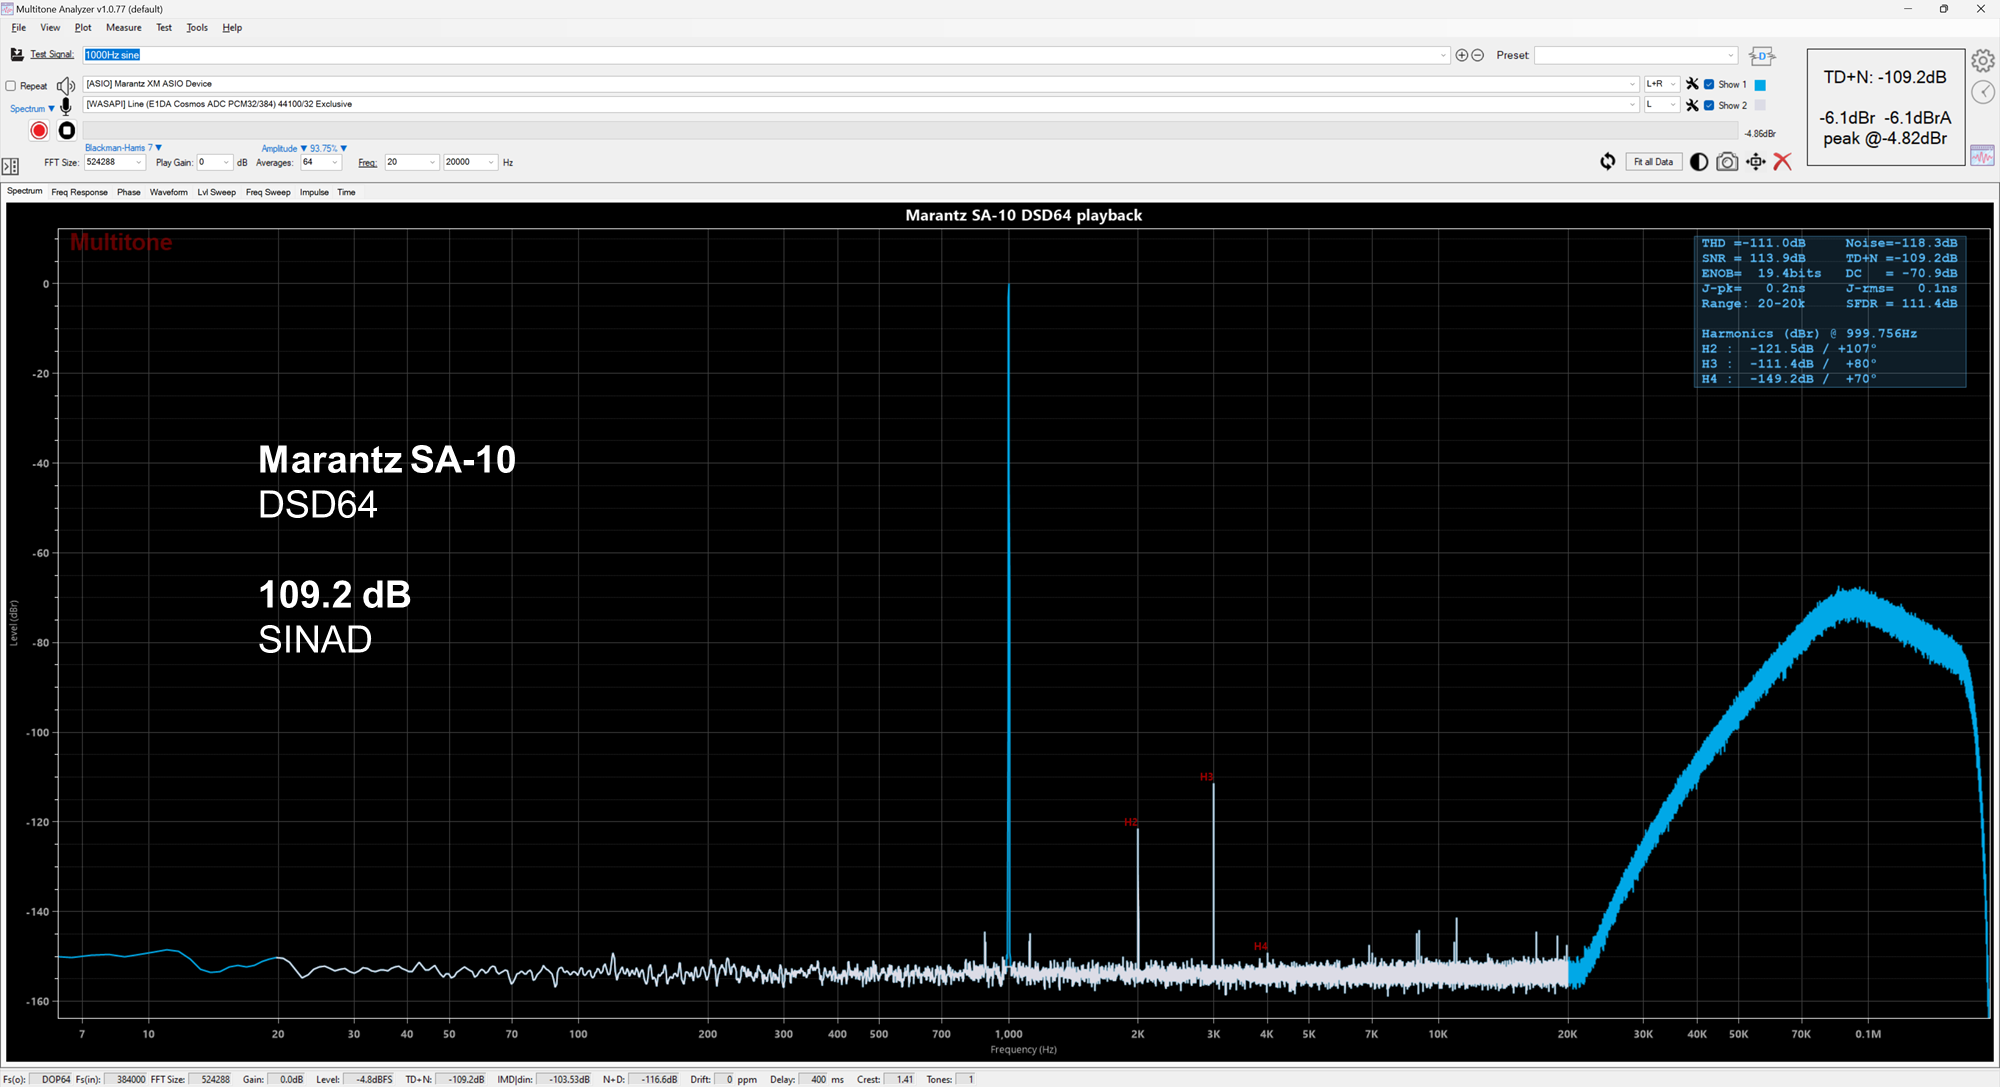
Task: Click the Fit all Data button
Action: [x=1653, y=162]
